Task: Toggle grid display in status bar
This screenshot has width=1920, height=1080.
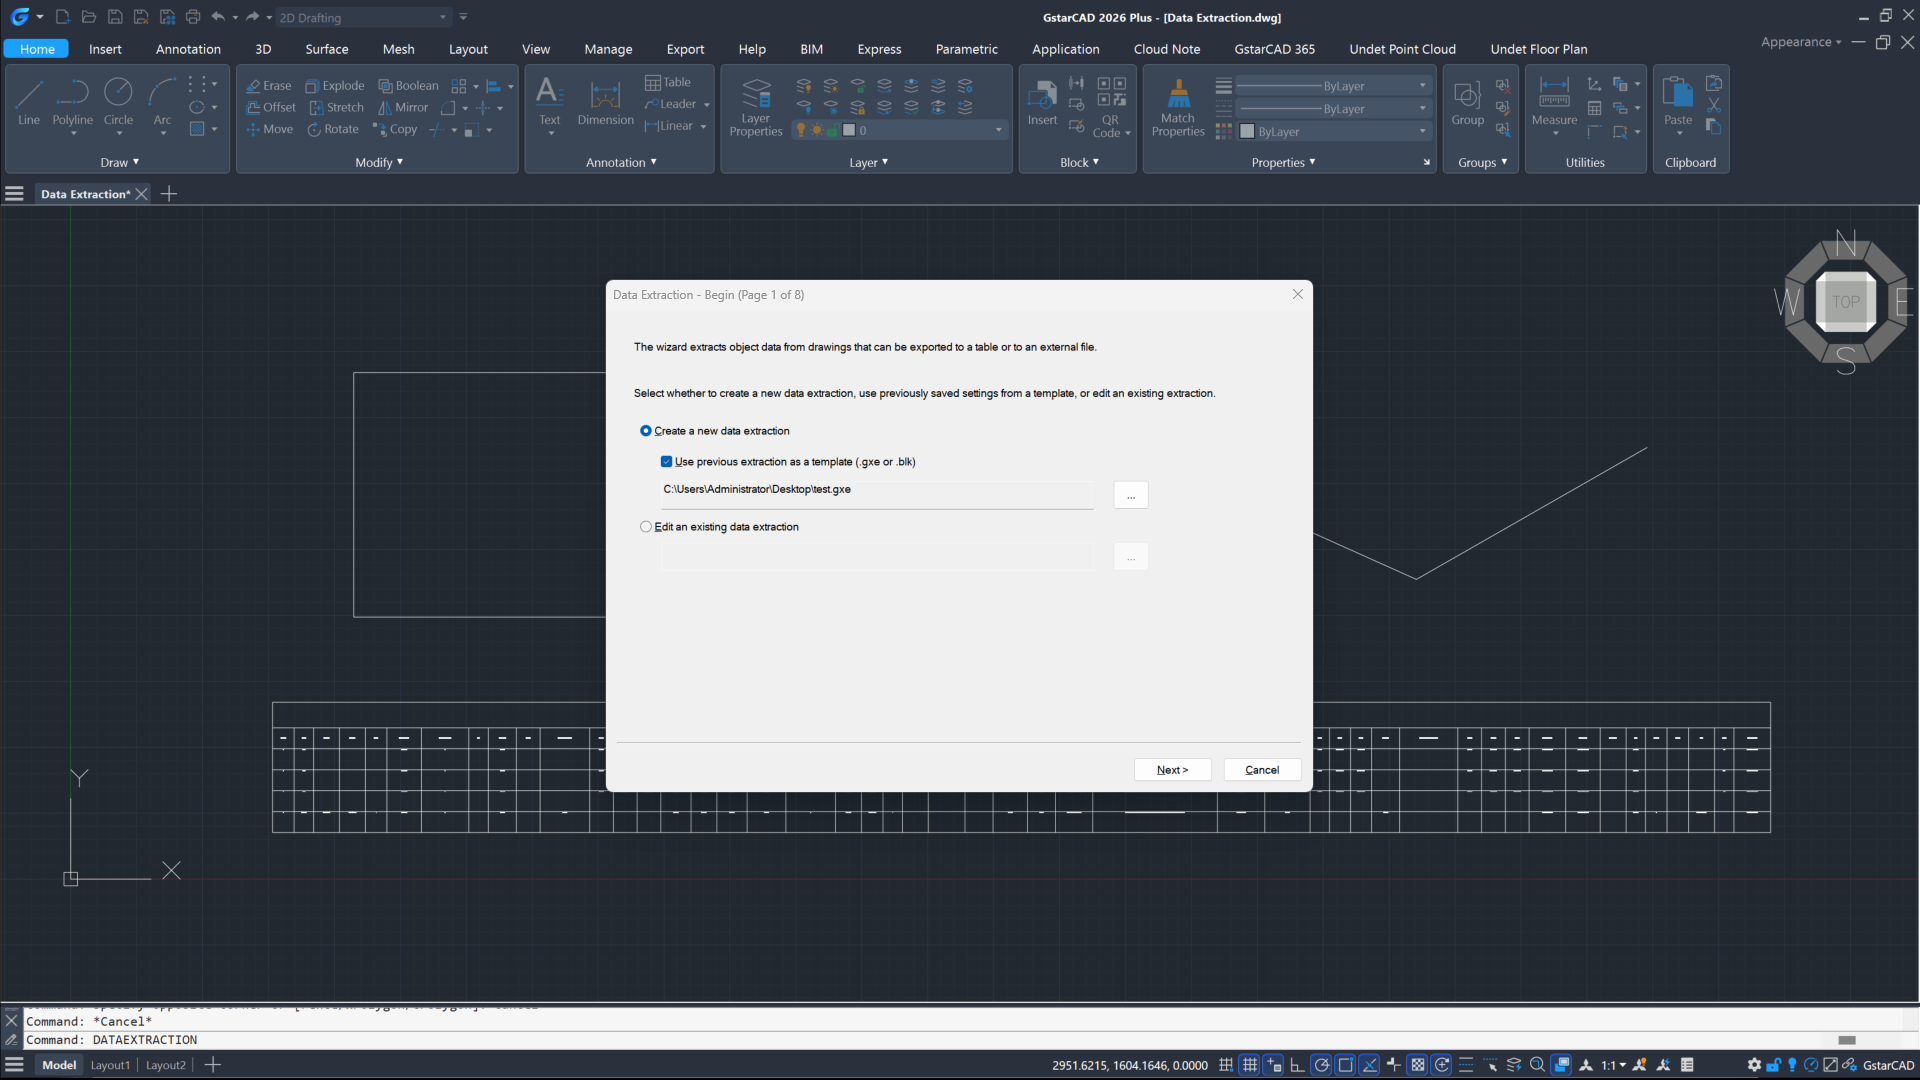Action: (1250, 1065)
